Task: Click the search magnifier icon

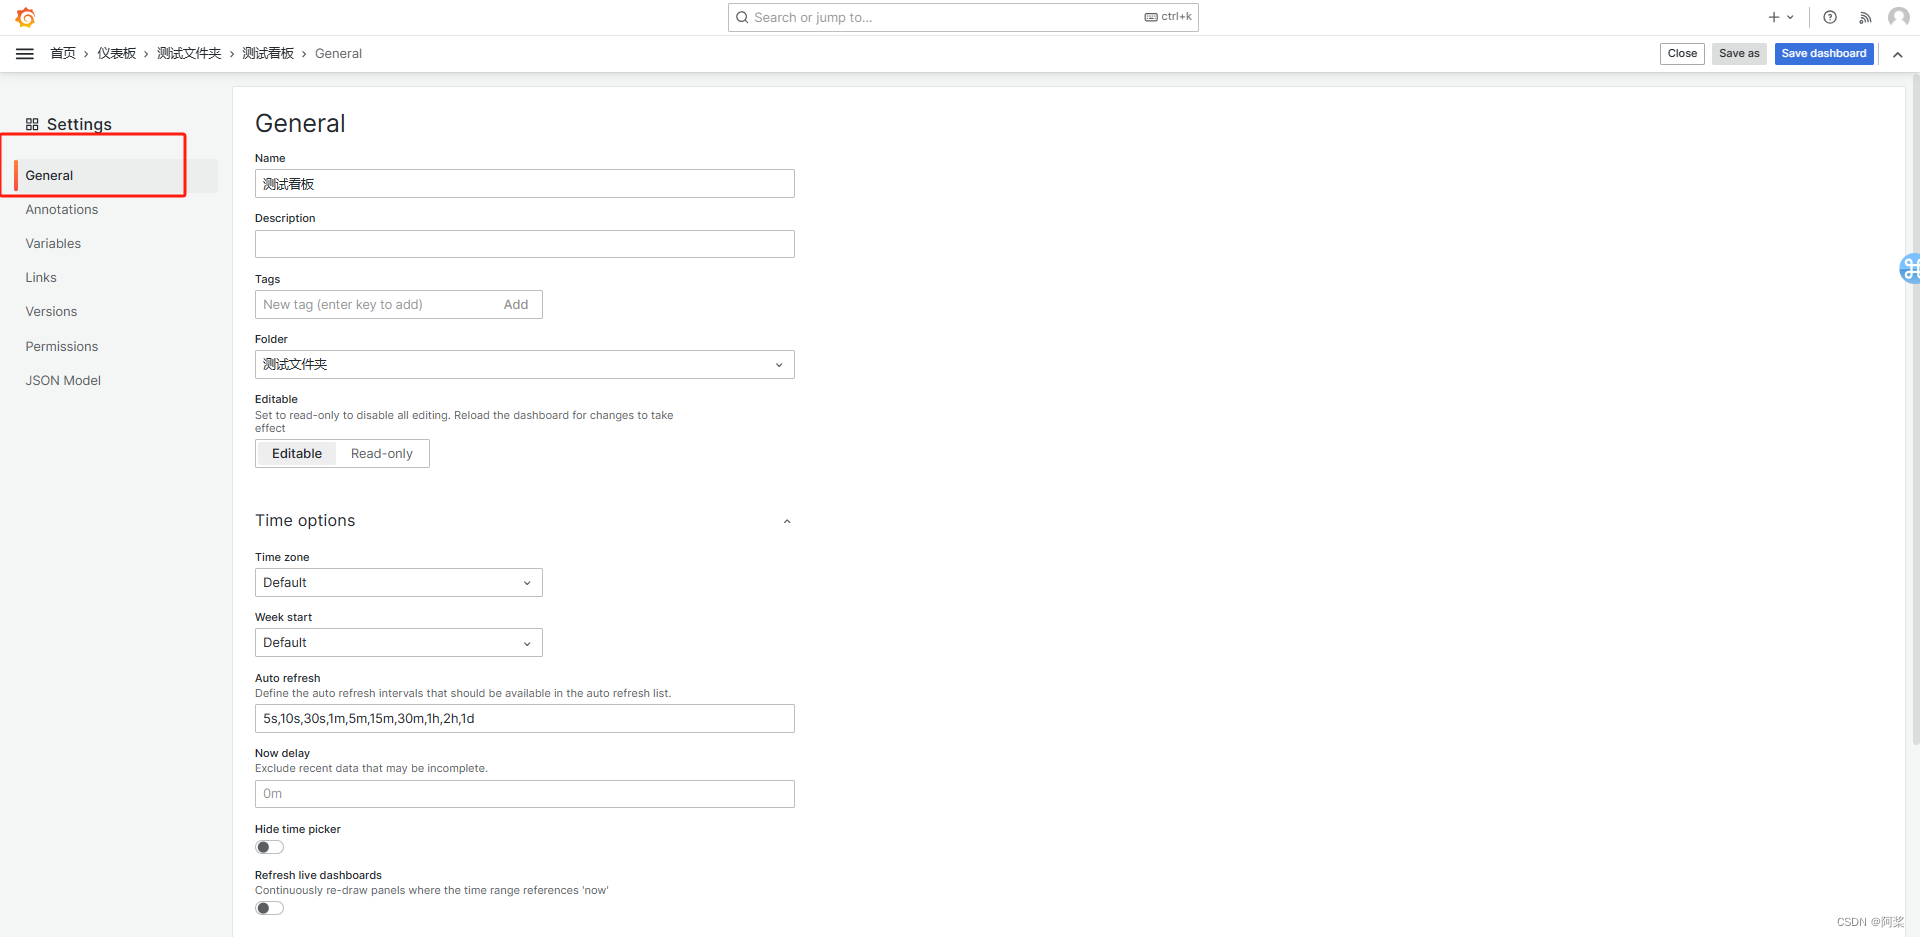Action: point(742,17)
